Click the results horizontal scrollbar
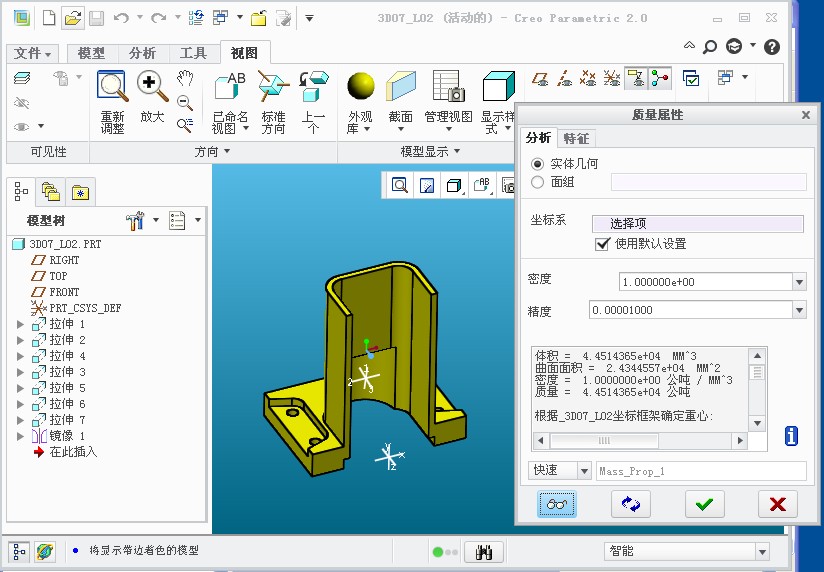824x572 pixels. click(x=640, y=441)
